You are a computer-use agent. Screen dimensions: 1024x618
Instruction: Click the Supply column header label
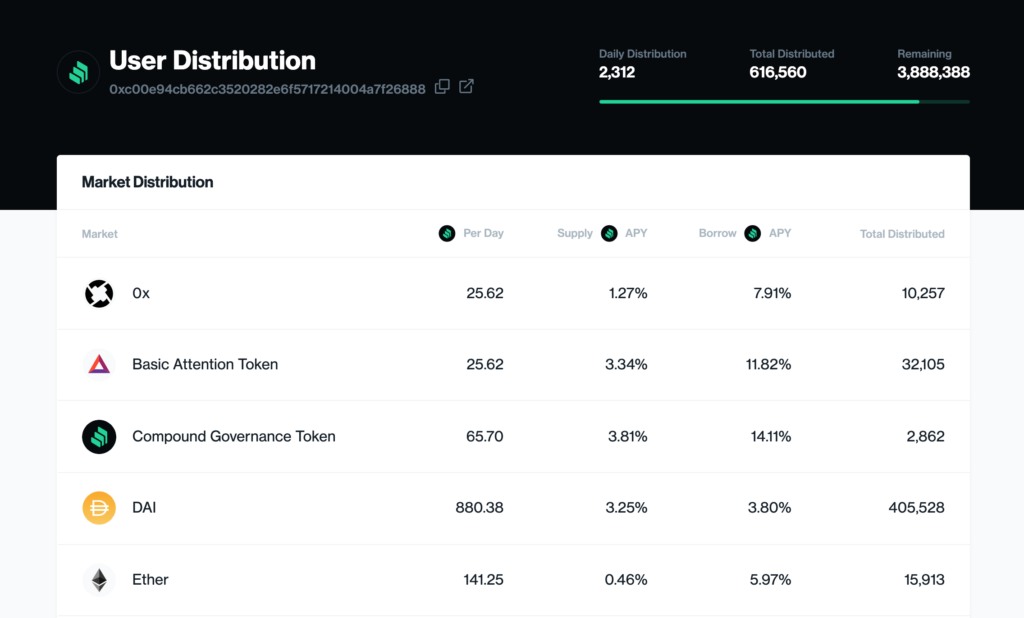click(x=575, y=233)
